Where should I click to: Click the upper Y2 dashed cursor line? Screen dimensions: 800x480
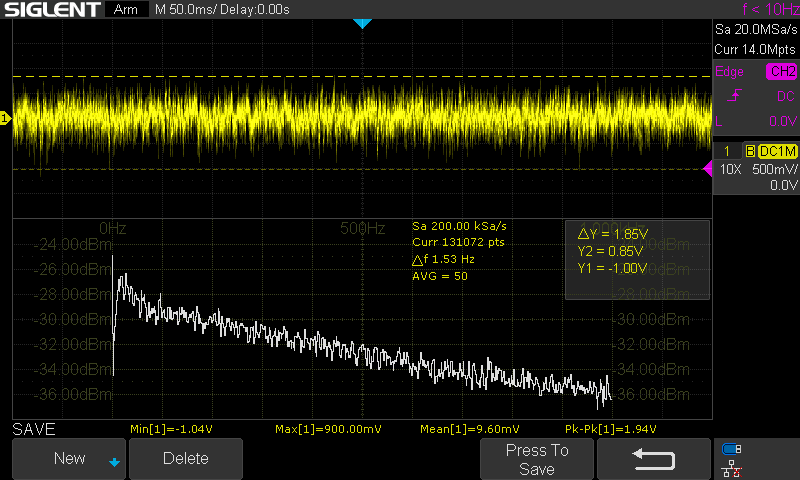(362, 77)
